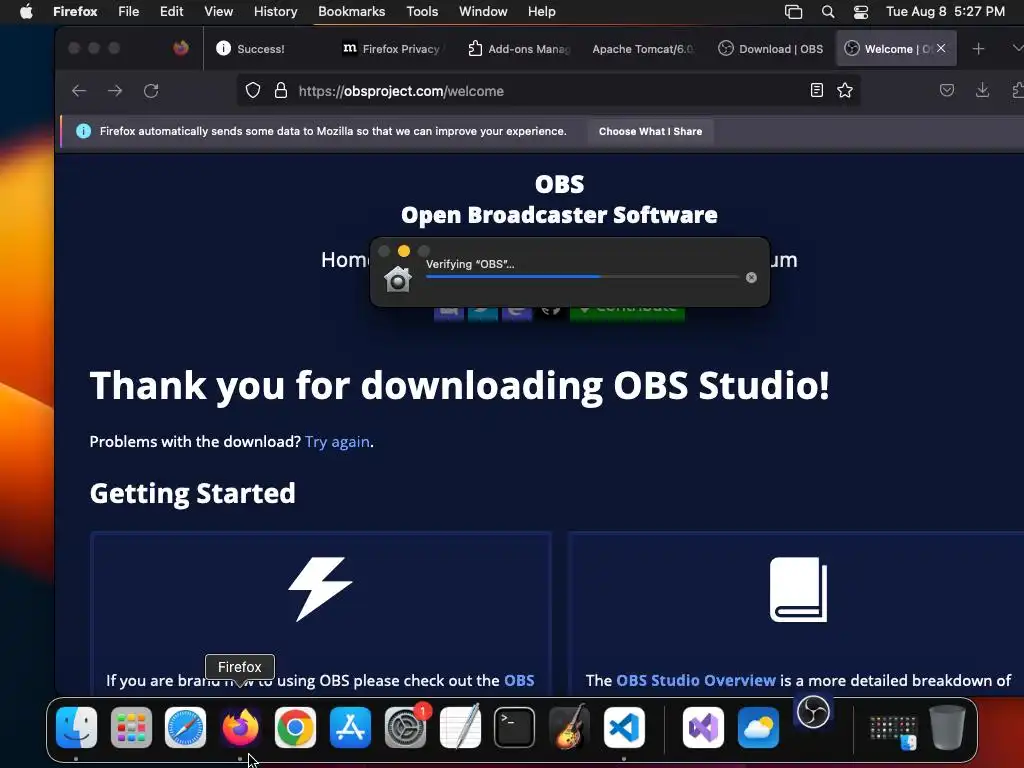Screen dimensions: 1024x768
Task: Open the Weather app in the Dock
Action: tap(758, 727)
